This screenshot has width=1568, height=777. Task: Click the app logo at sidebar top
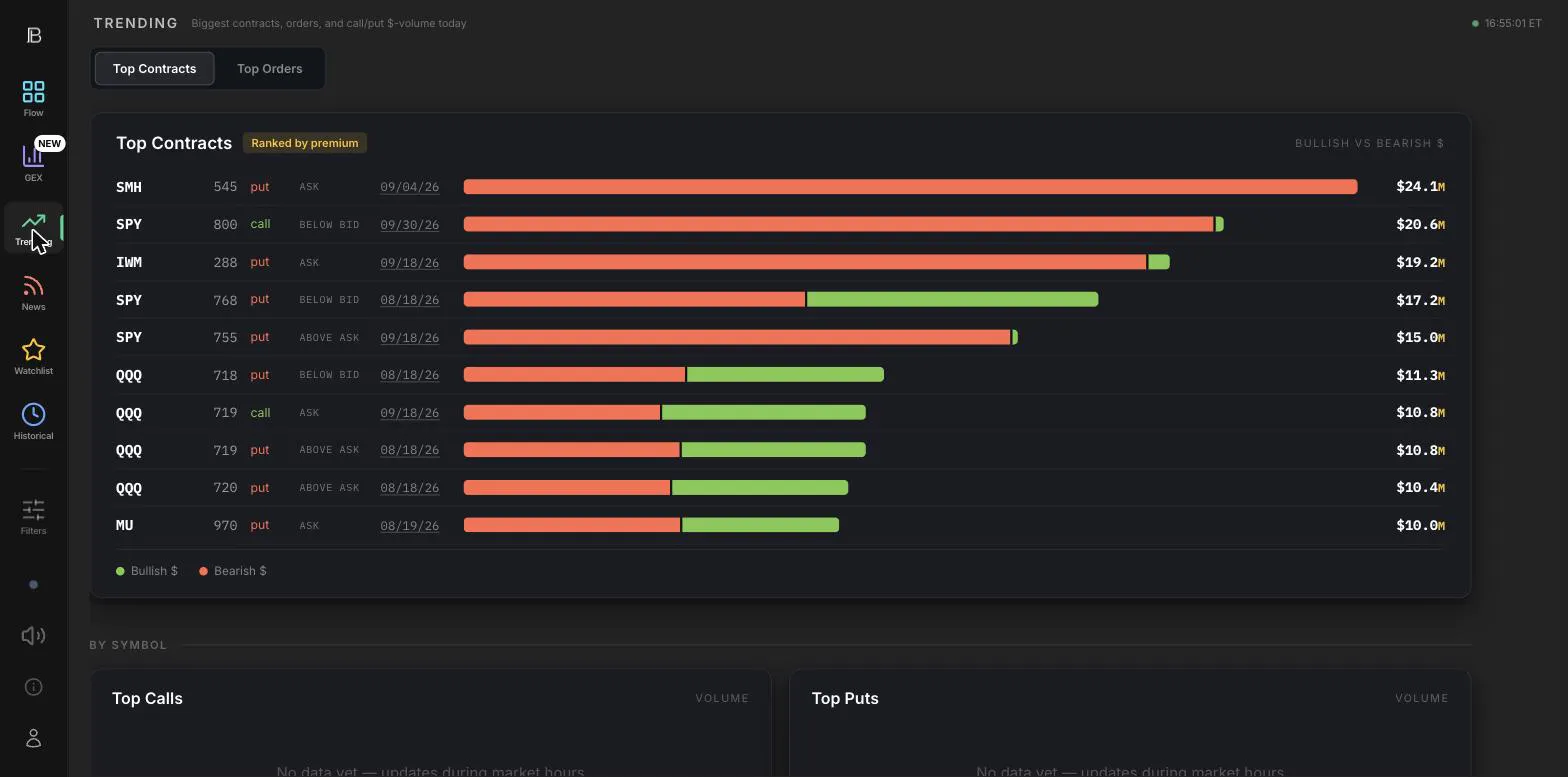click(x=33, y=35)
